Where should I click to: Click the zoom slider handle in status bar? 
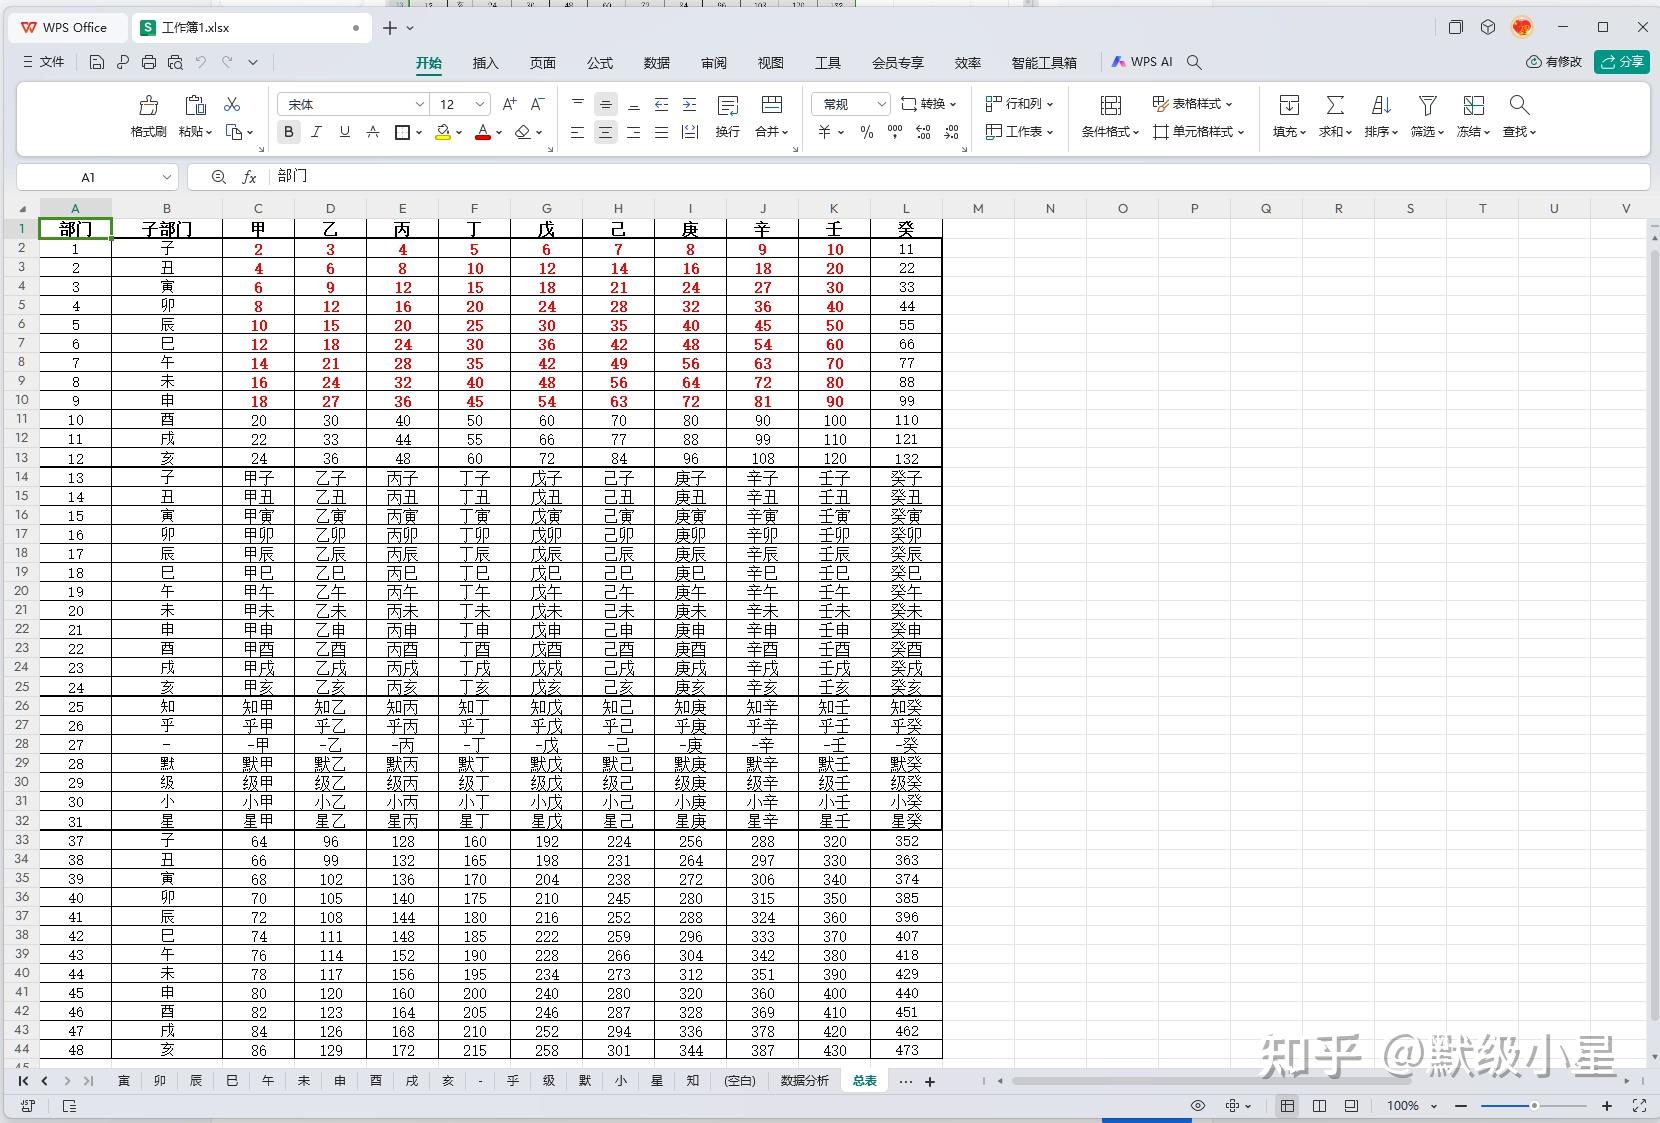(x=1534, y=1106)
